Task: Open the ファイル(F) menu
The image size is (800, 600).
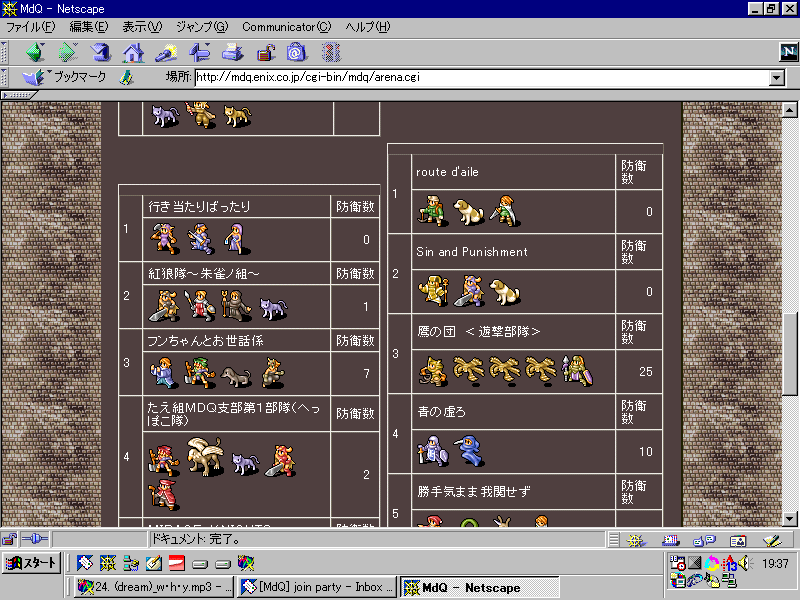Action: (30, 27)
